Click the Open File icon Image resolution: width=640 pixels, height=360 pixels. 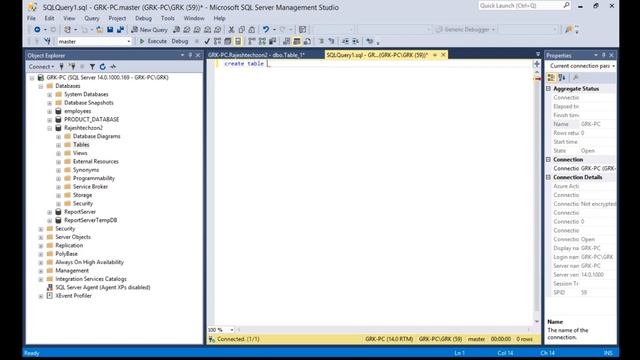[100, 29]
